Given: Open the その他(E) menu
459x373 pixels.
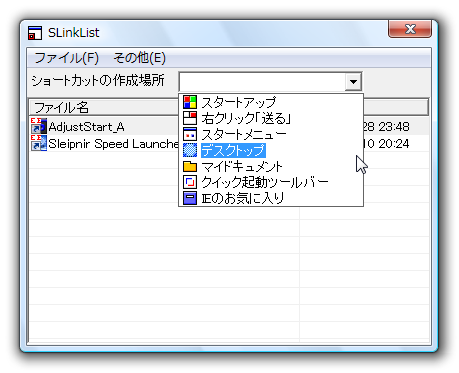Looking at the screenshot, I should tap(139, 58).
